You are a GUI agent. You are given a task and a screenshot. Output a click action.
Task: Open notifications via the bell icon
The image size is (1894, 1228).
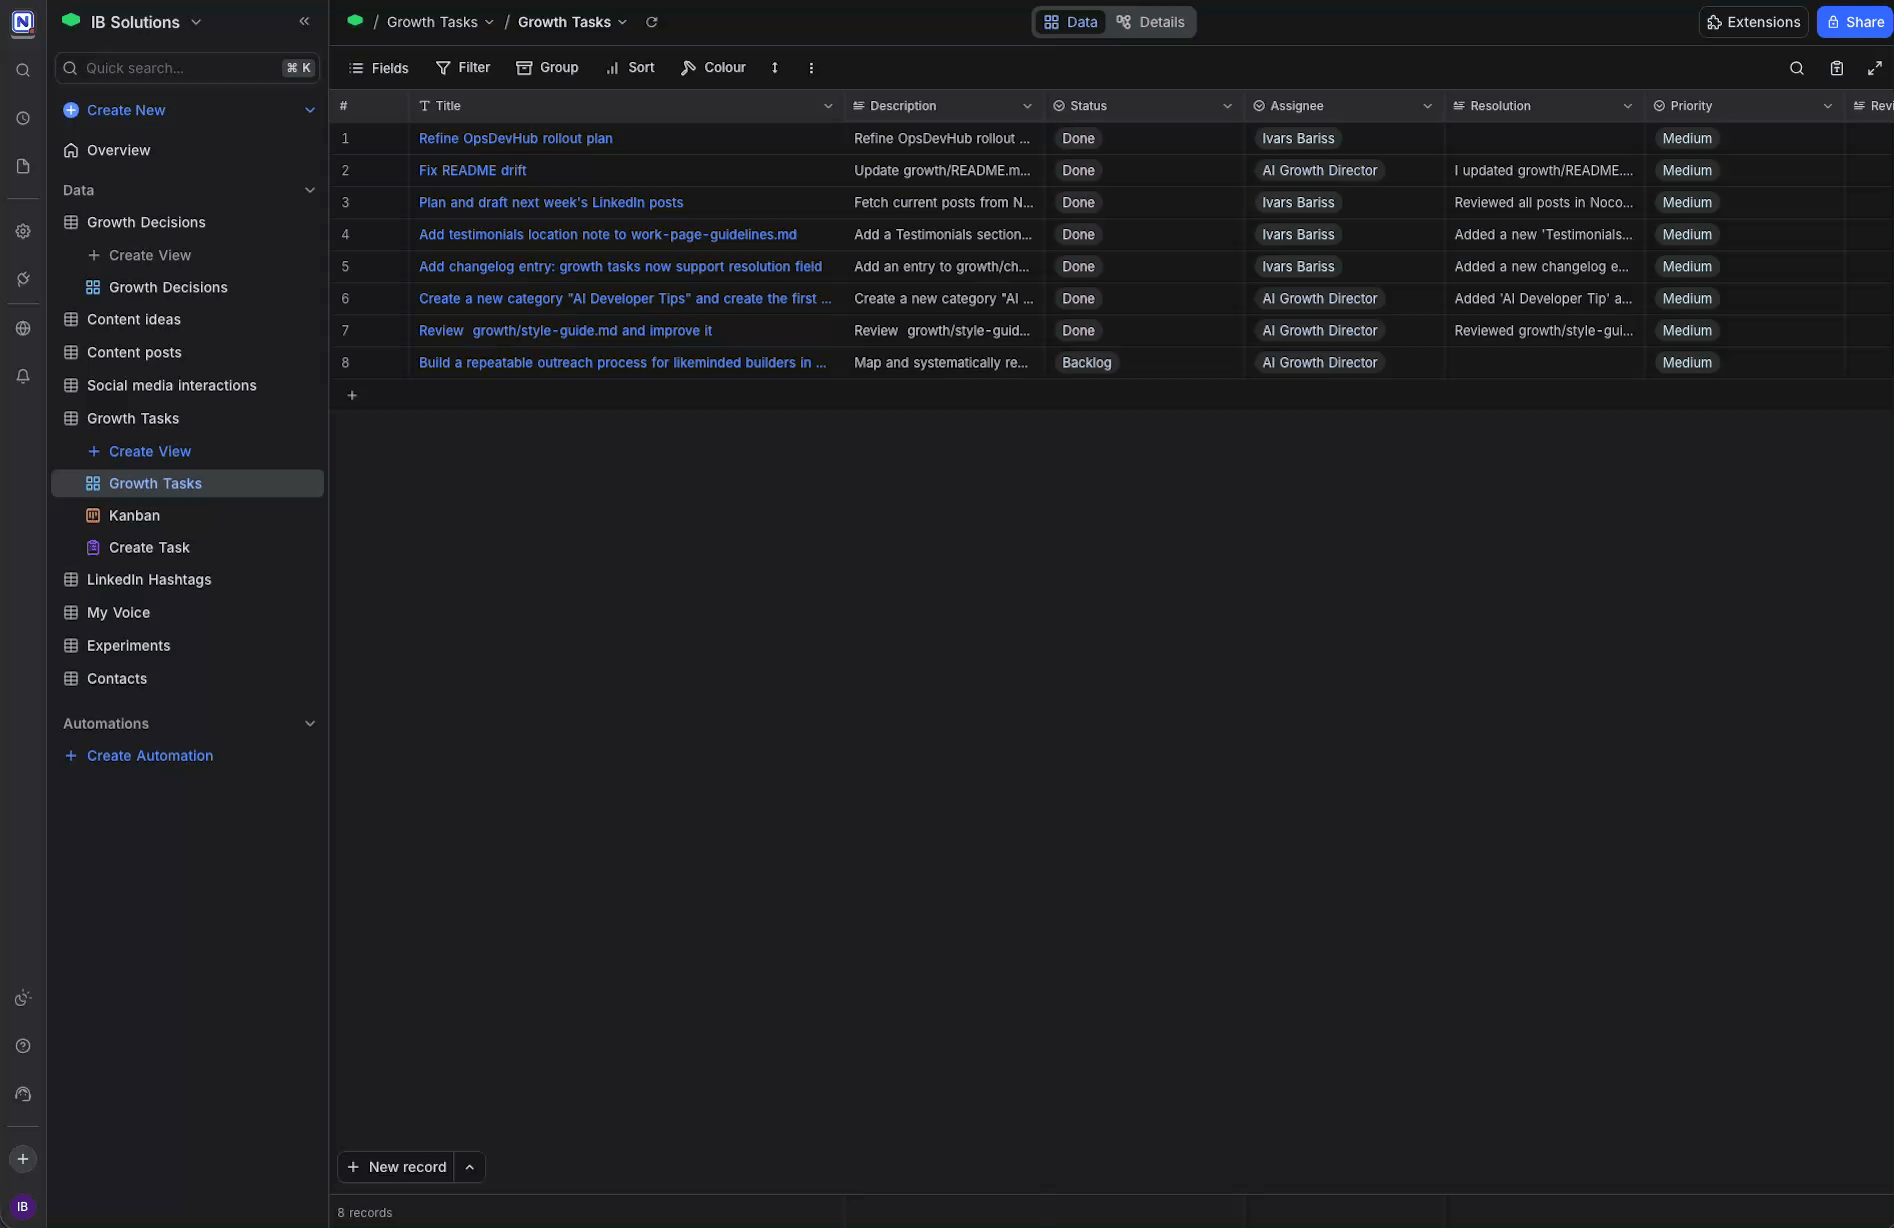coord(23,375)
